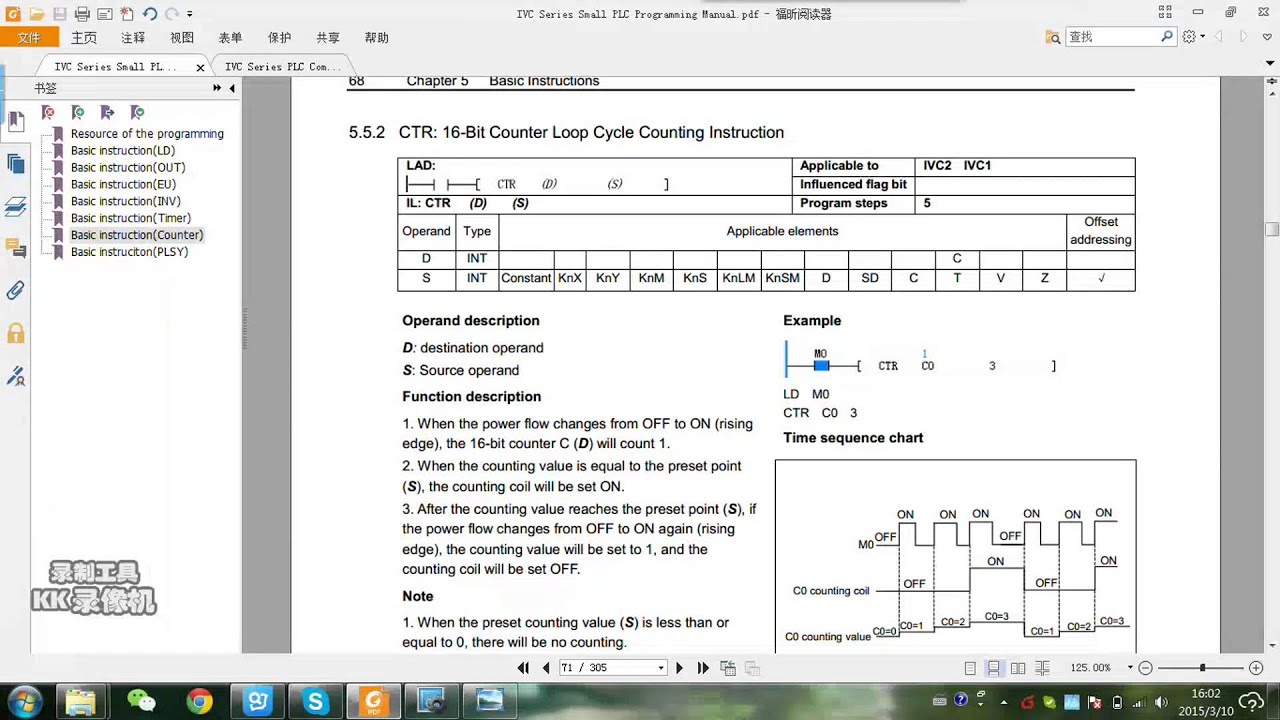
Task: Close the IVC Series Small PL... tab
Action: 200,68
